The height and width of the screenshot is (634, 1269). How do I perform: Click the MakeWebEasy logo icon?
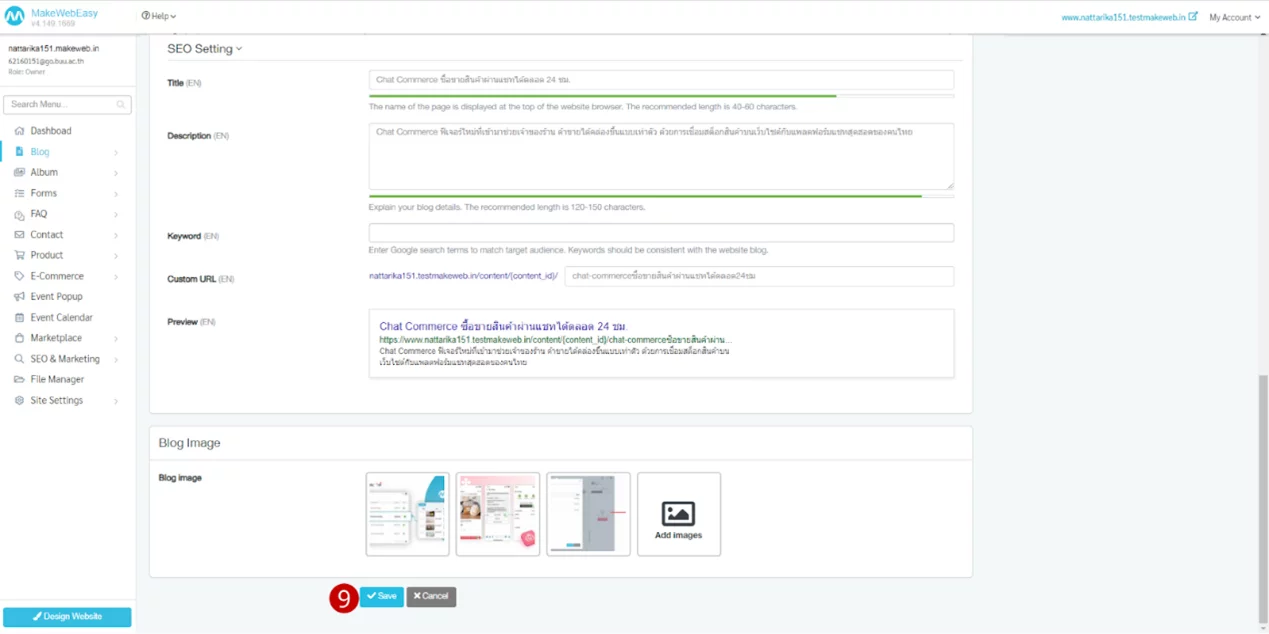pos(15,17)
